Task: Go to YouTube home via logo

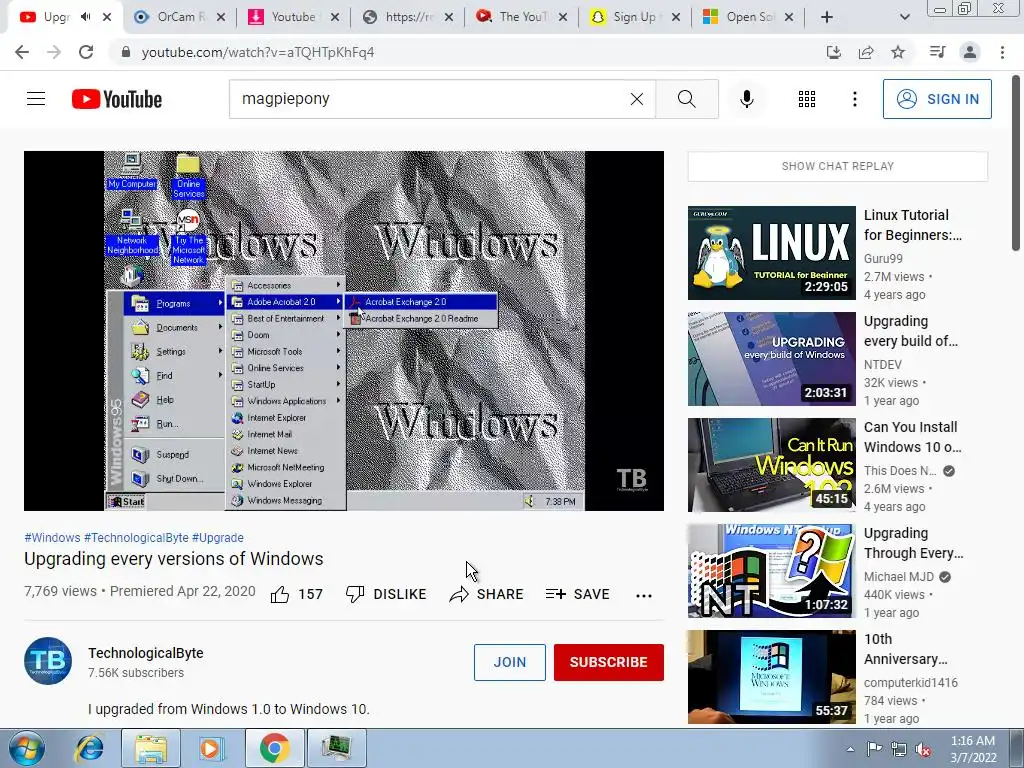Action: [x=117, y=99]
